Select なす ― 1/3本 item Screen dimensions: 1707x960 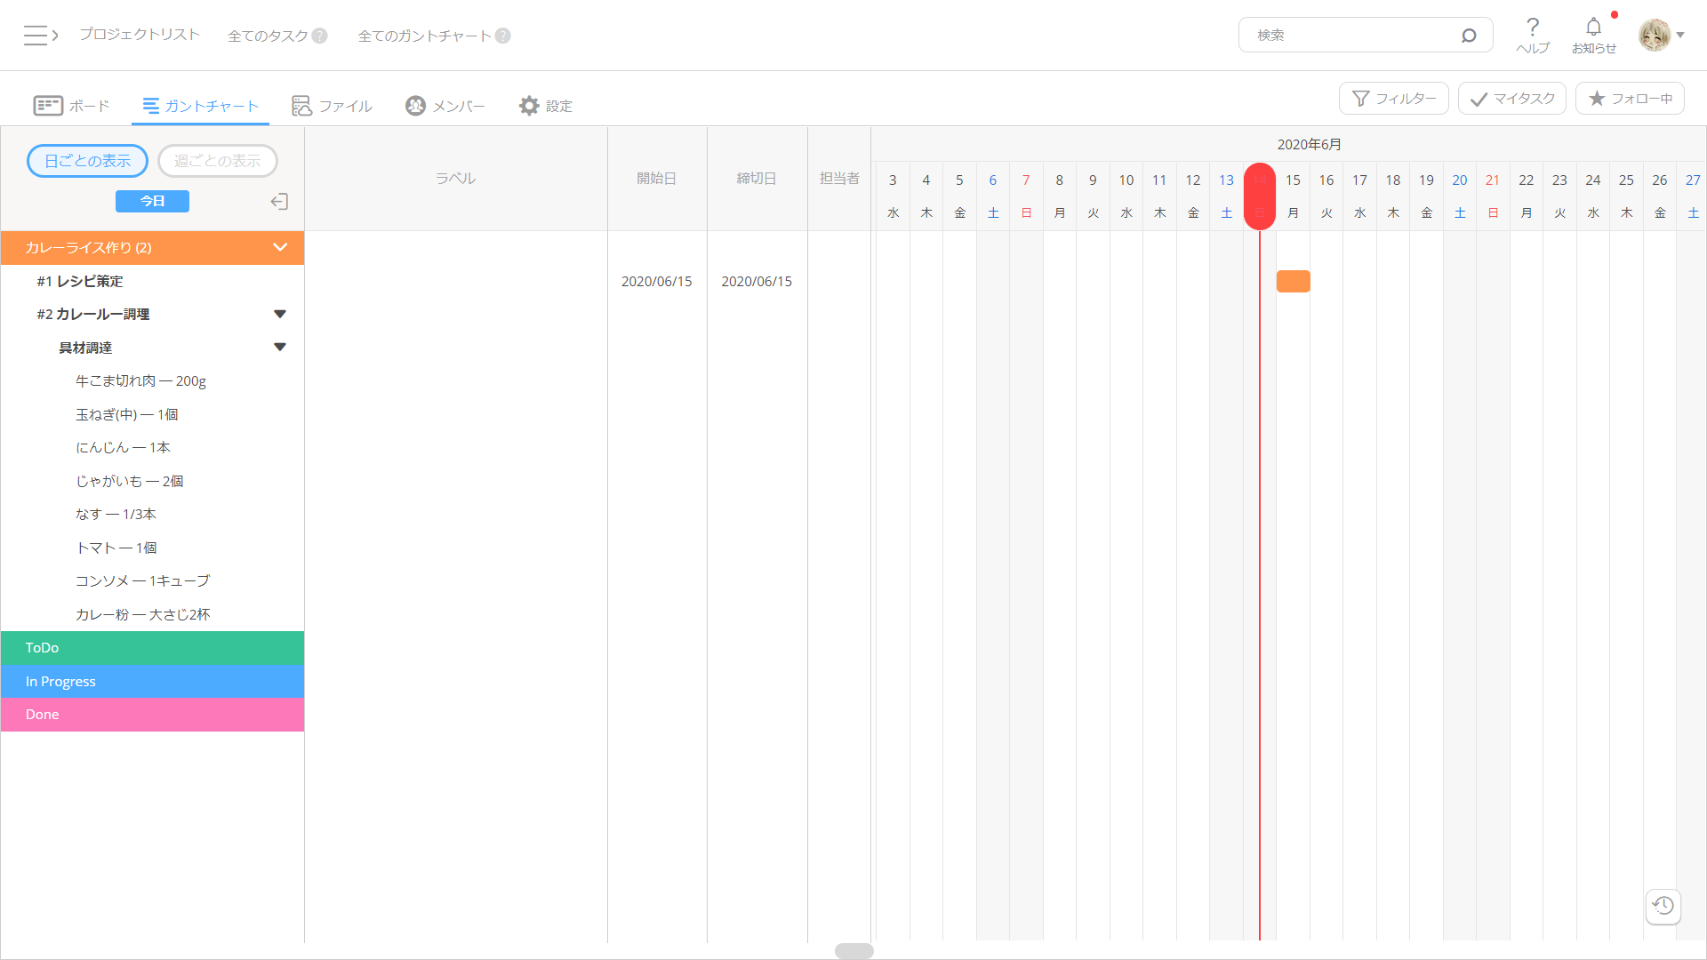pyautogui.click(x=116, y=514)
